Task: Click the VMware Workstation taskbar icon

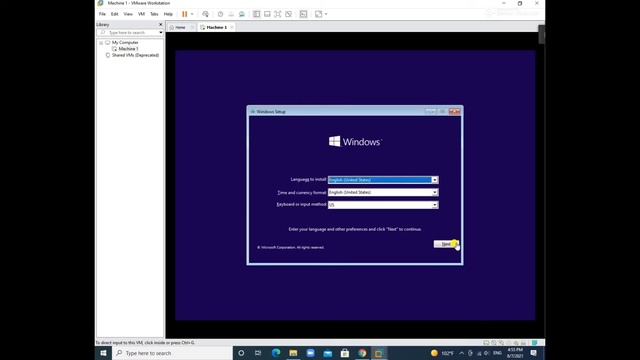Action: pos(379,353)
